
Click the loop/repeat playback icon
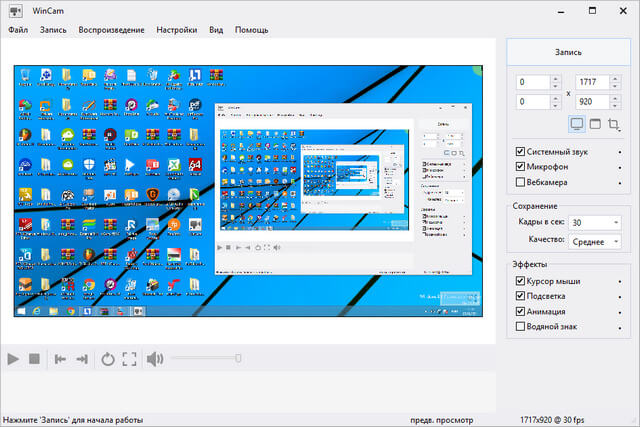[107, 358]
